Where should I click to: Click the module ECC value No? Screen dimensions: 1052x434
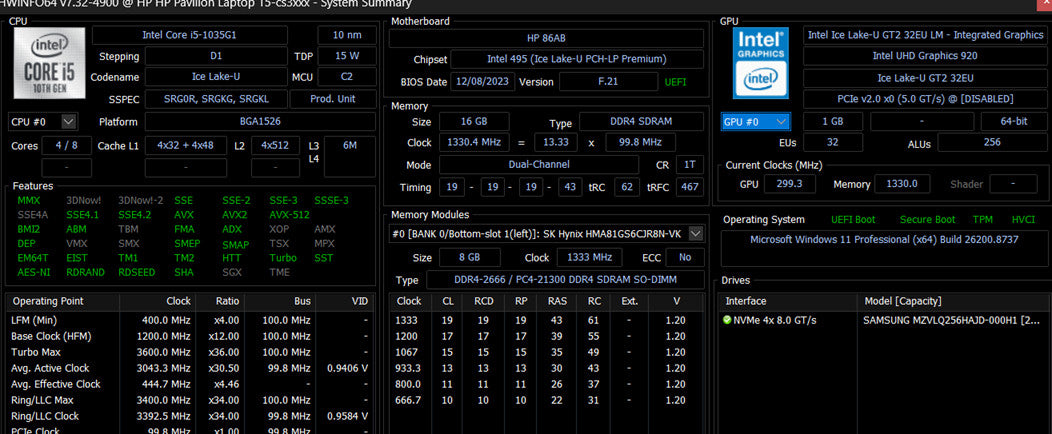[x=684, y=258]
